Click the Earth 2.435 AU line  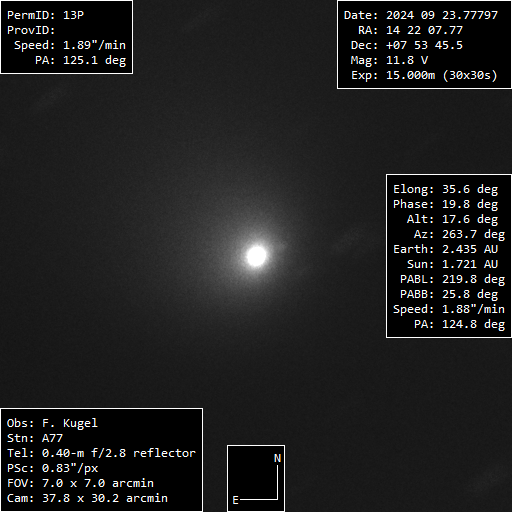445,249
